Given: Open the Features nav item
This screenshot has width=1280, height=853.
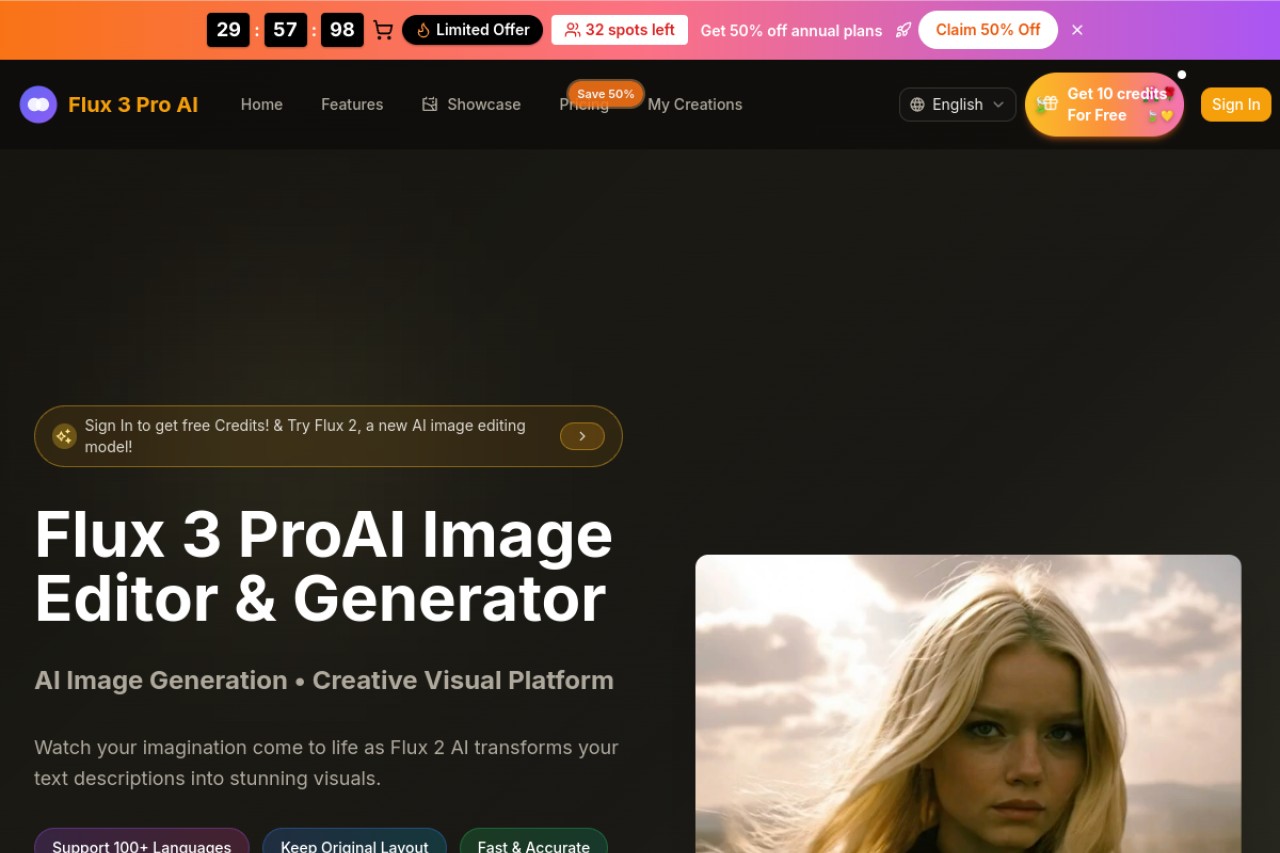Looking at the screenshot, I should pos(352,104).
